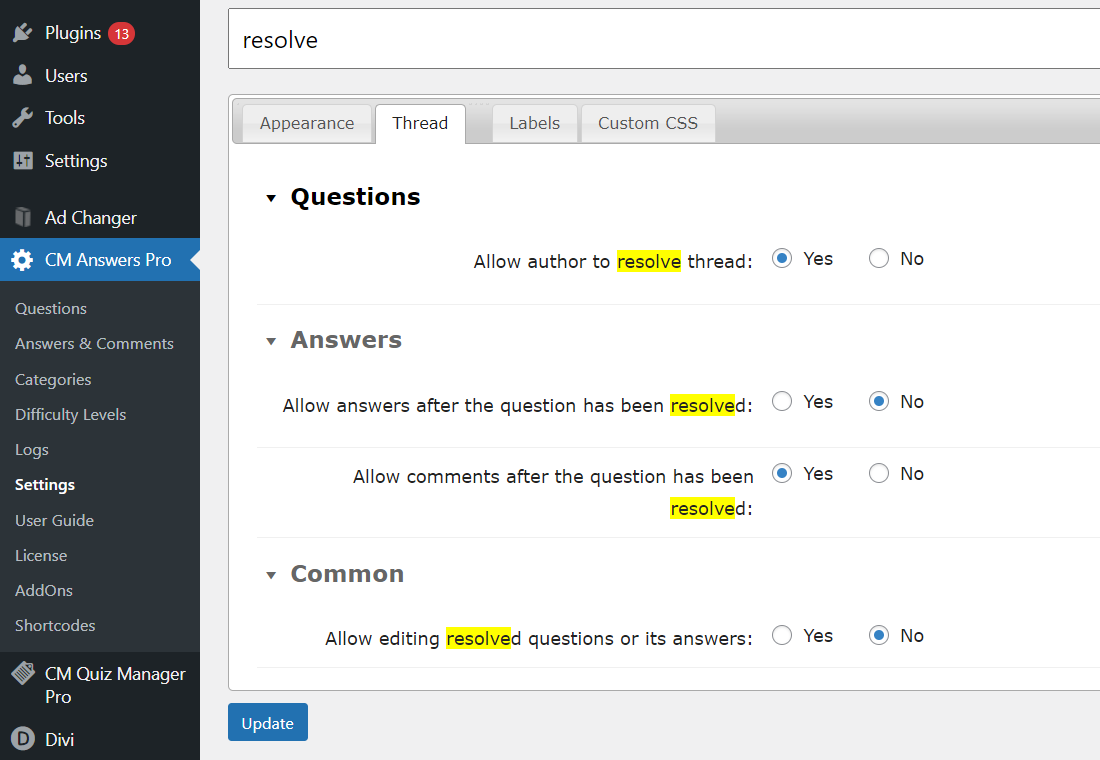Open the Labels tab
This screenshot has width=1100, height=760.
pos(535,124)
